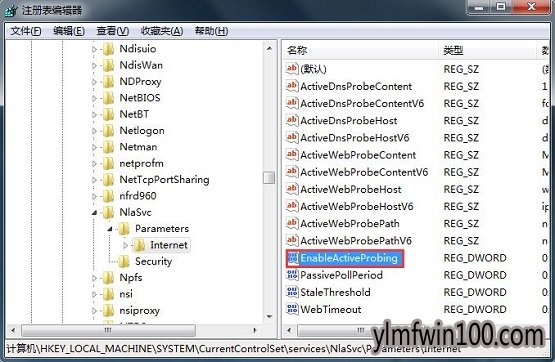
Task: Select the Parameters folder icon
Action: coord(124,229)
